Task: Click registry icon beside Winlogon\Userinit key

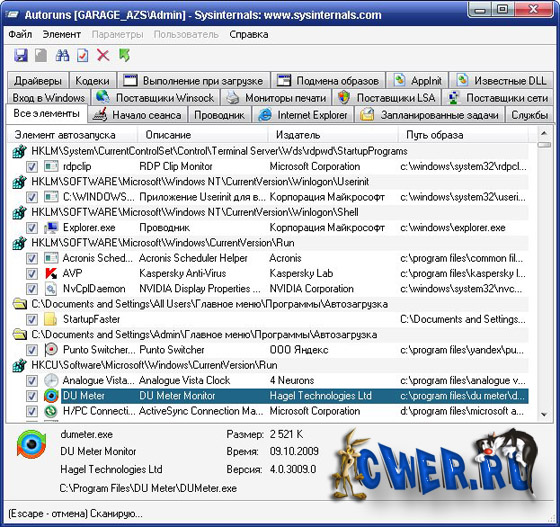Action: (20, 182)
